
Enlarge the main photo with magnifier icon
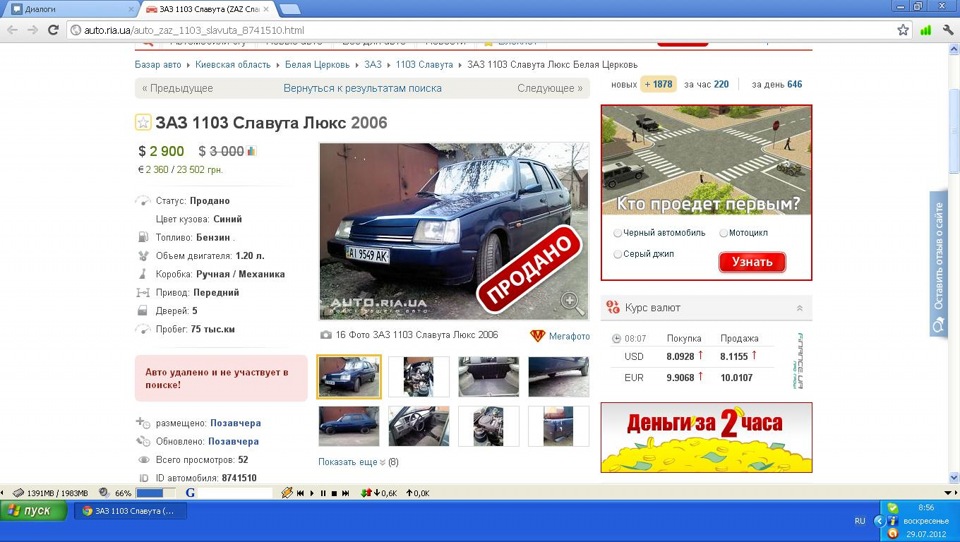pos(571,302)
